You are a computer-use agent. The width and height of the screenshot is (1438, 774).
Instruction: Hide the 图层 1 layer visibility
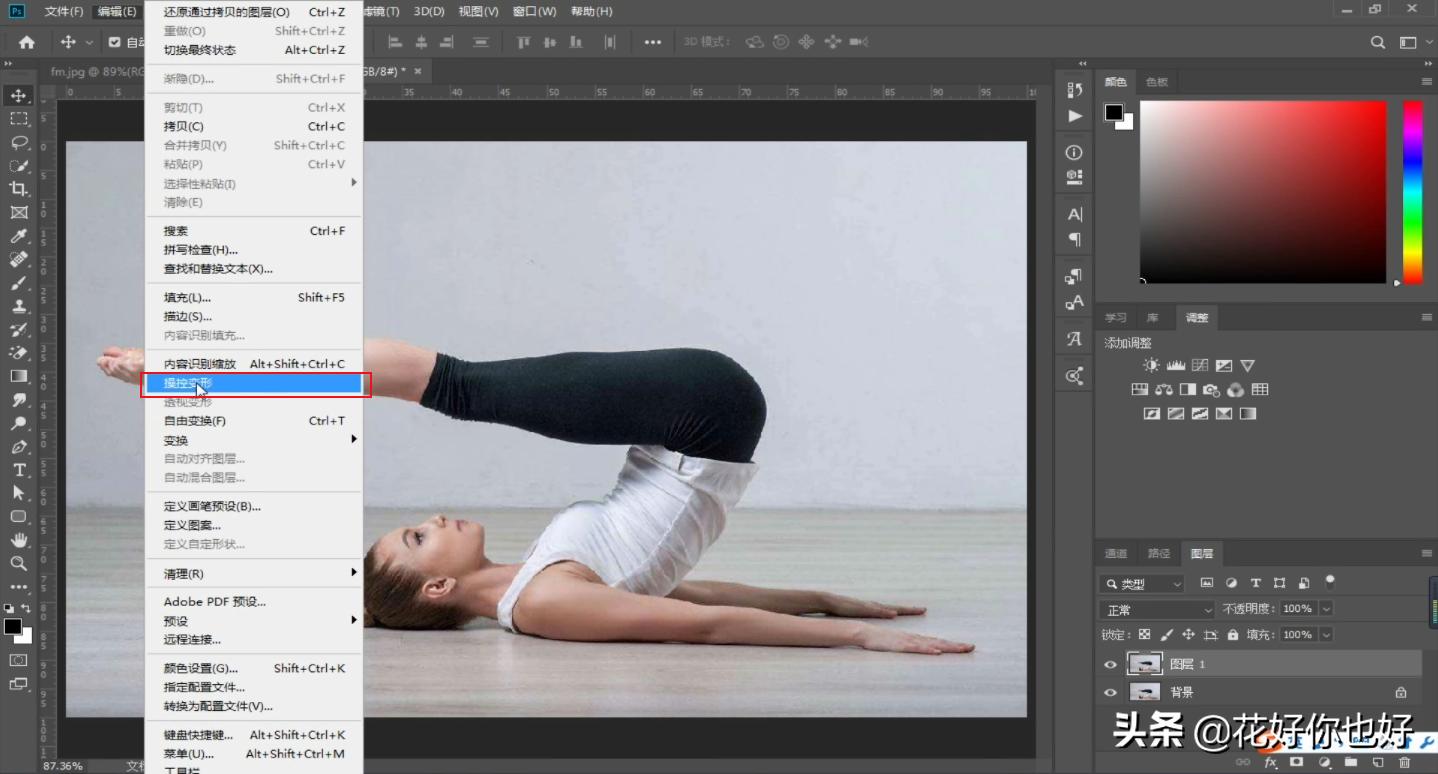1110,664
